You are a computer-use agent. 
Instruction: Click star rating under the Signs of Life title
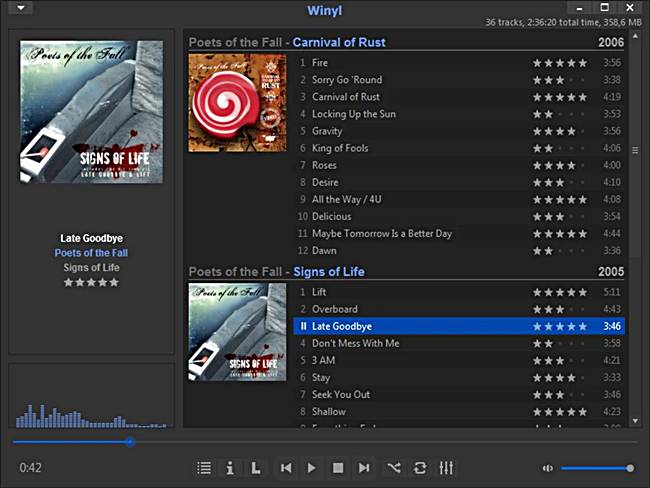point(91,282)
